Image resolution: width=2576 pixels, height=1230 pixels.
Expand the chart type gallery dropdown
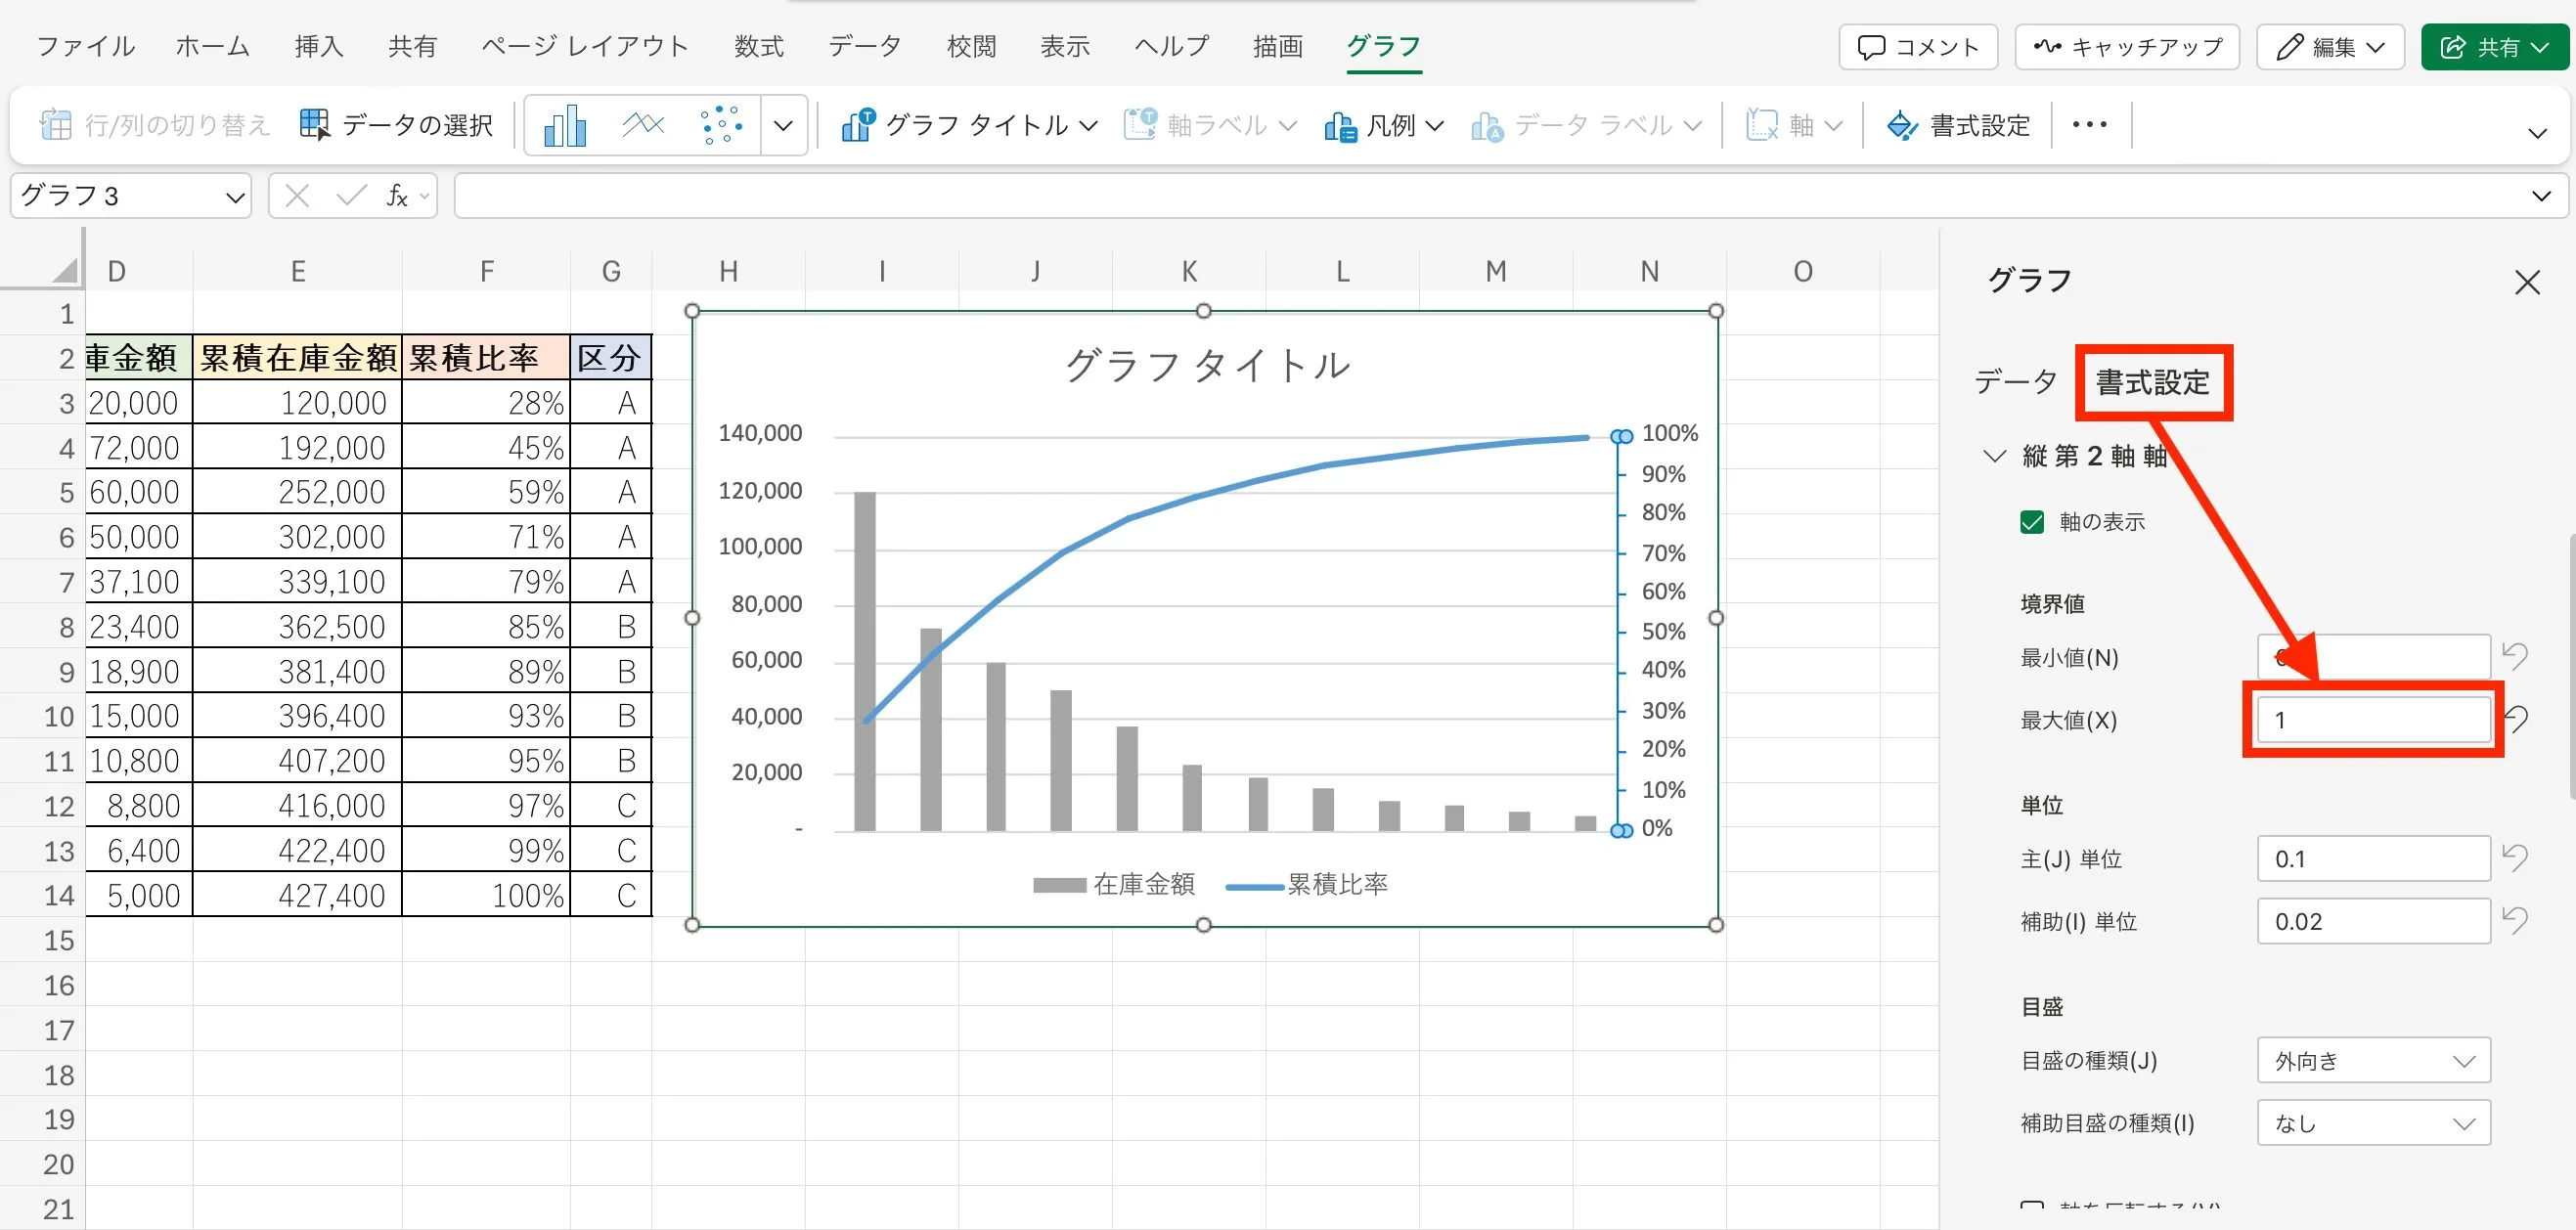click(783, 125)
